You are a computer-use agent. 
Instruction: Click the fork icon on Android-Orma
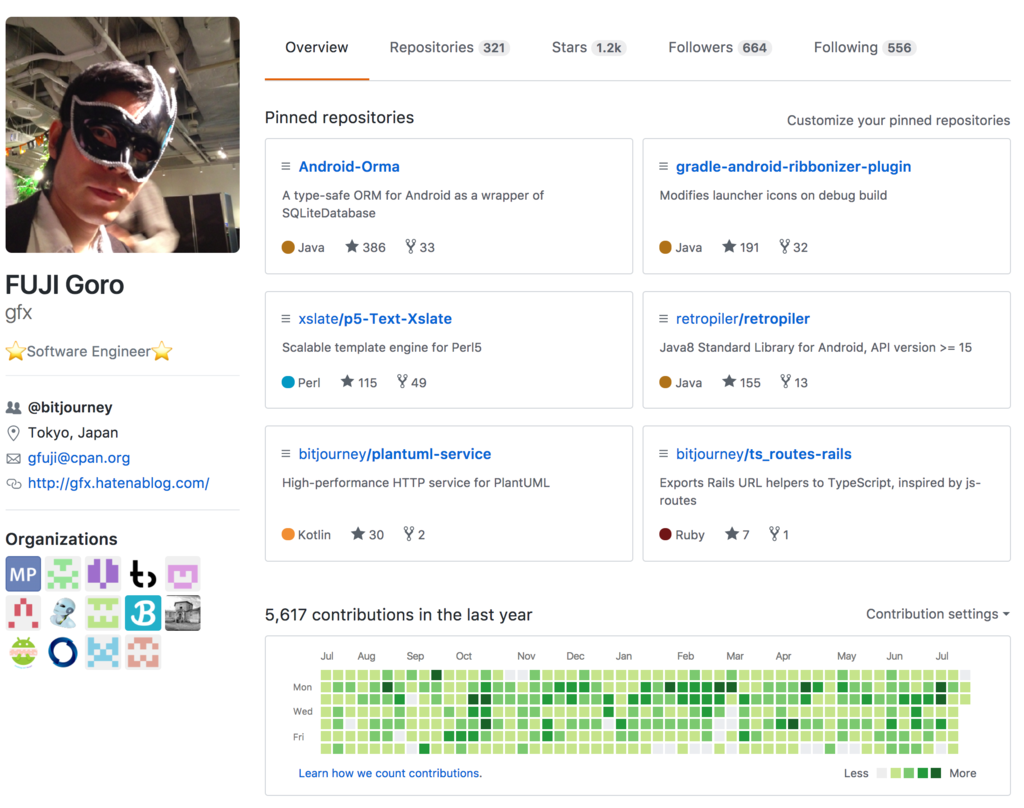(410, 246)
